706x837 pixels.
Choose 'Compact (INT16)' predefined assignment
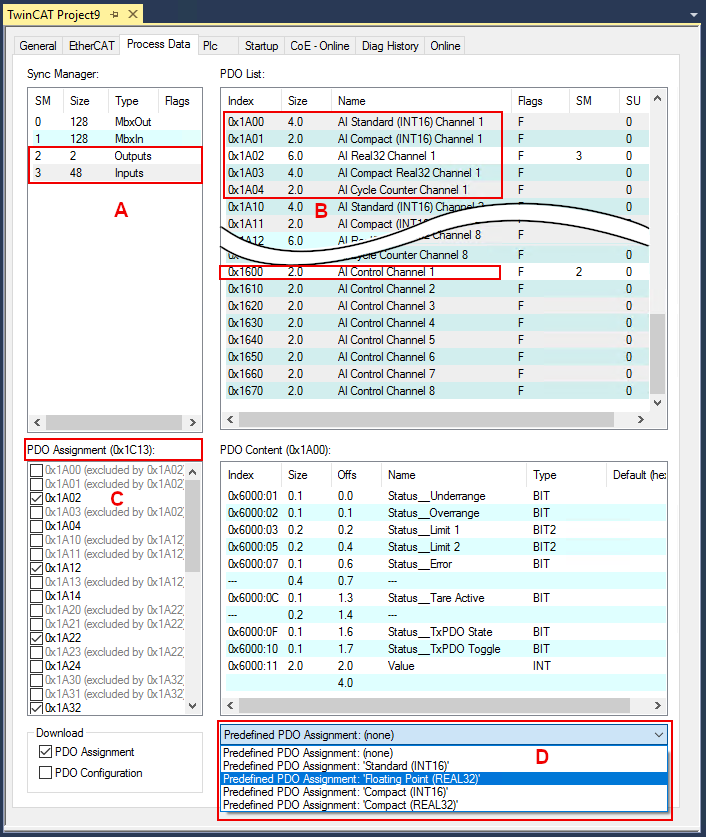[443, 792]
